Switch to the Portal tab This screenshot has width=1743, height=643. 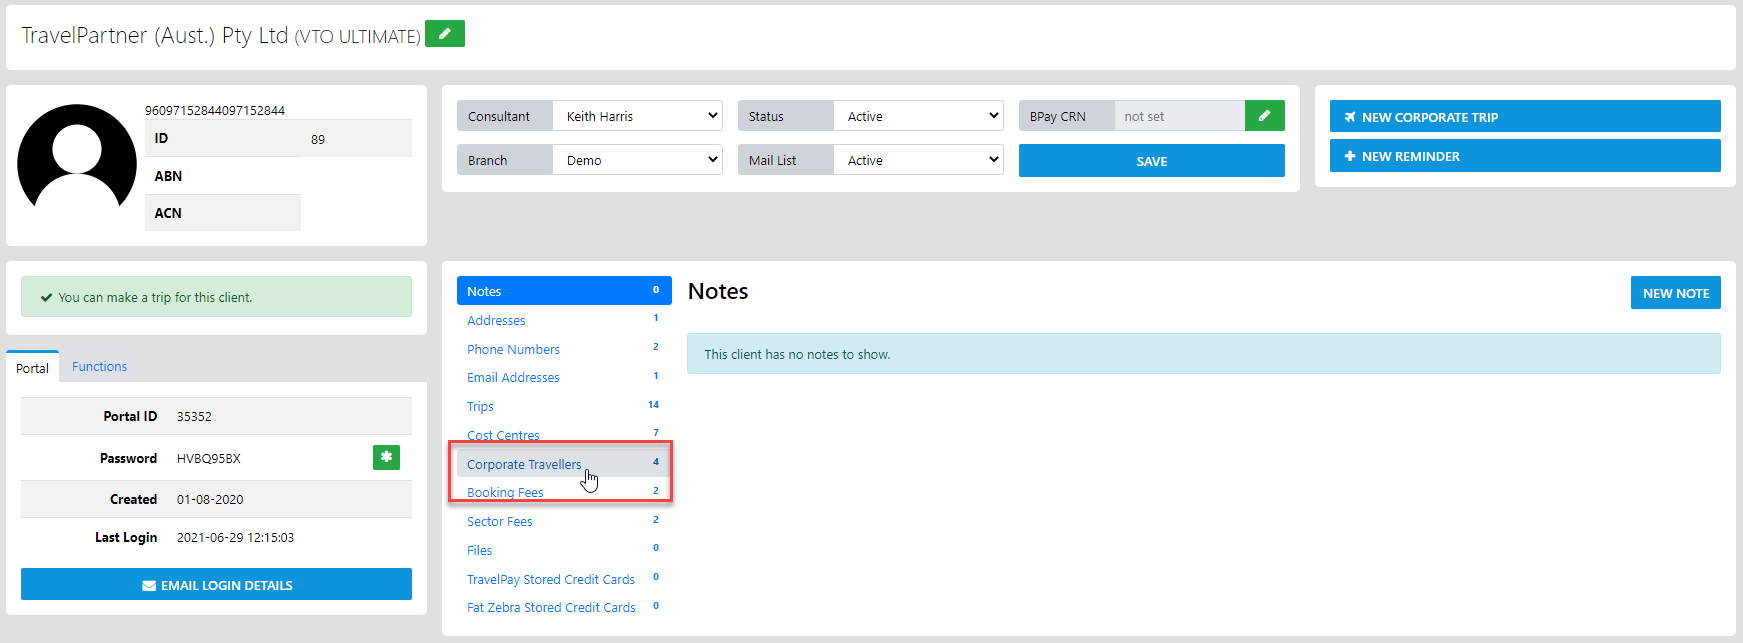(32, 368)
